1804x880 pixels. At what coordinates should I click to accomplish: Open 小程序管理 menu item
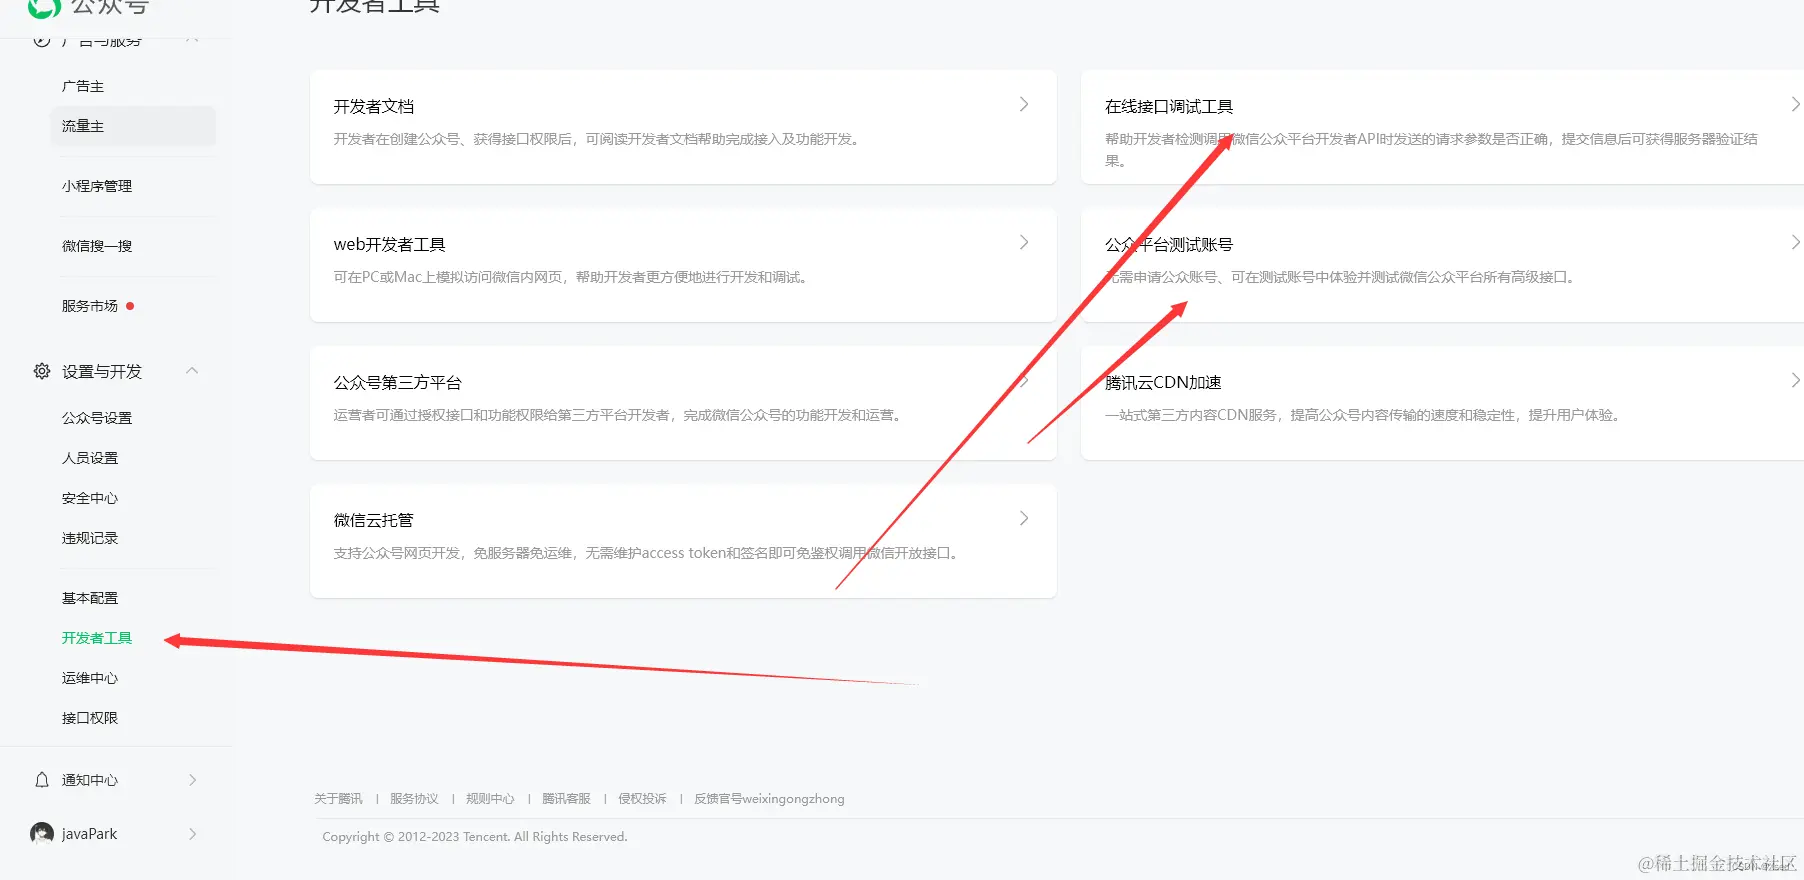[97, 186]
